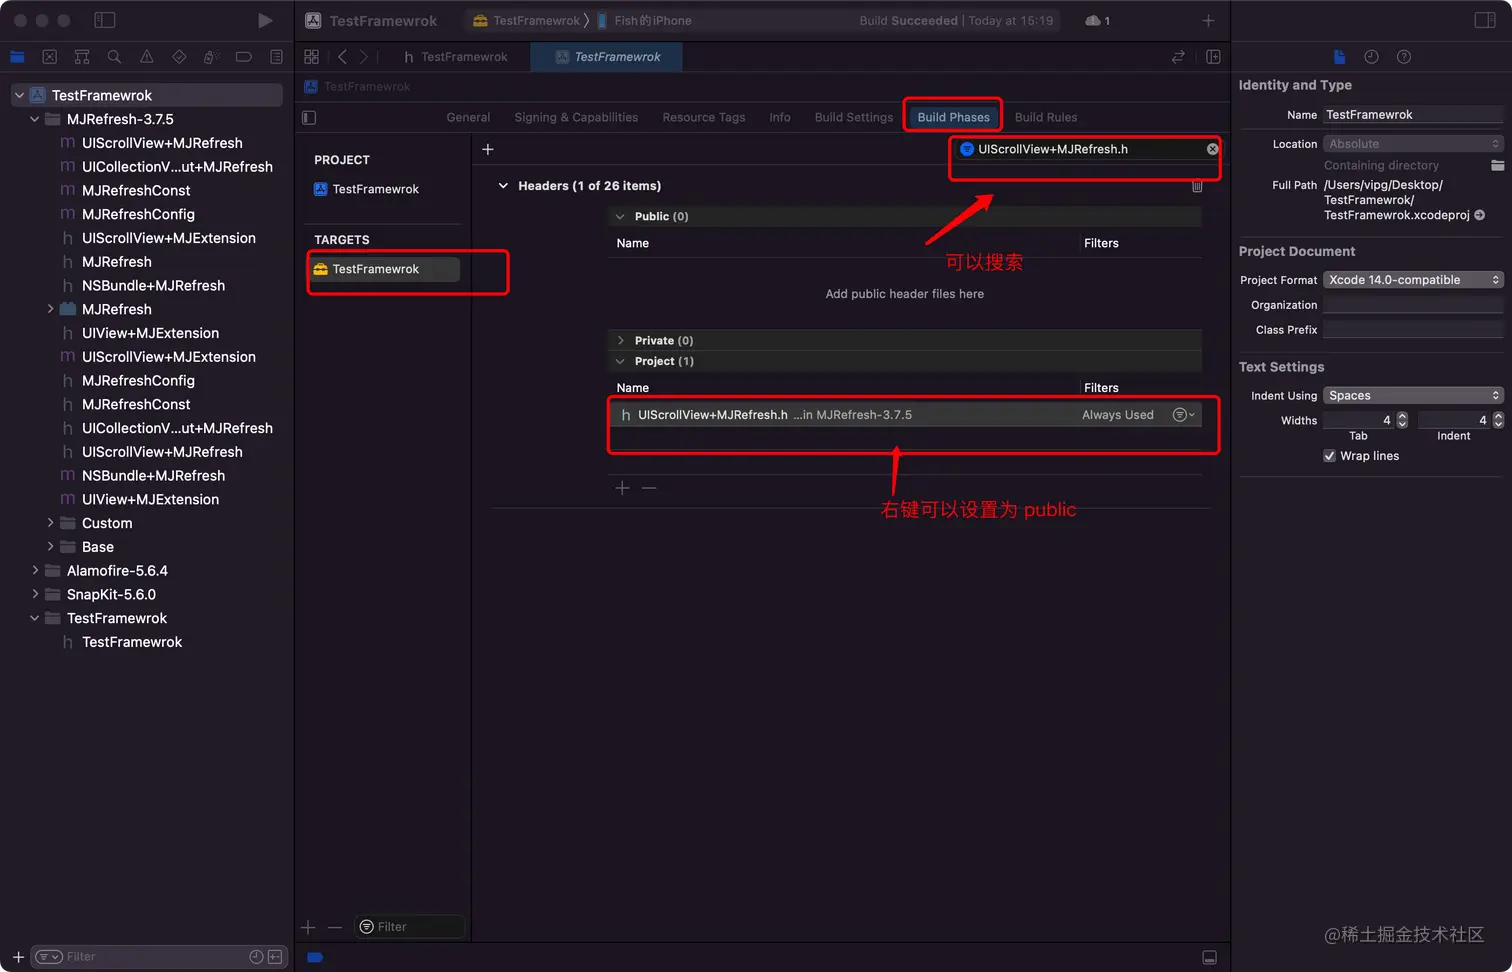
Task: Open the Test navigator diamond icon
Action: point(179,57)
